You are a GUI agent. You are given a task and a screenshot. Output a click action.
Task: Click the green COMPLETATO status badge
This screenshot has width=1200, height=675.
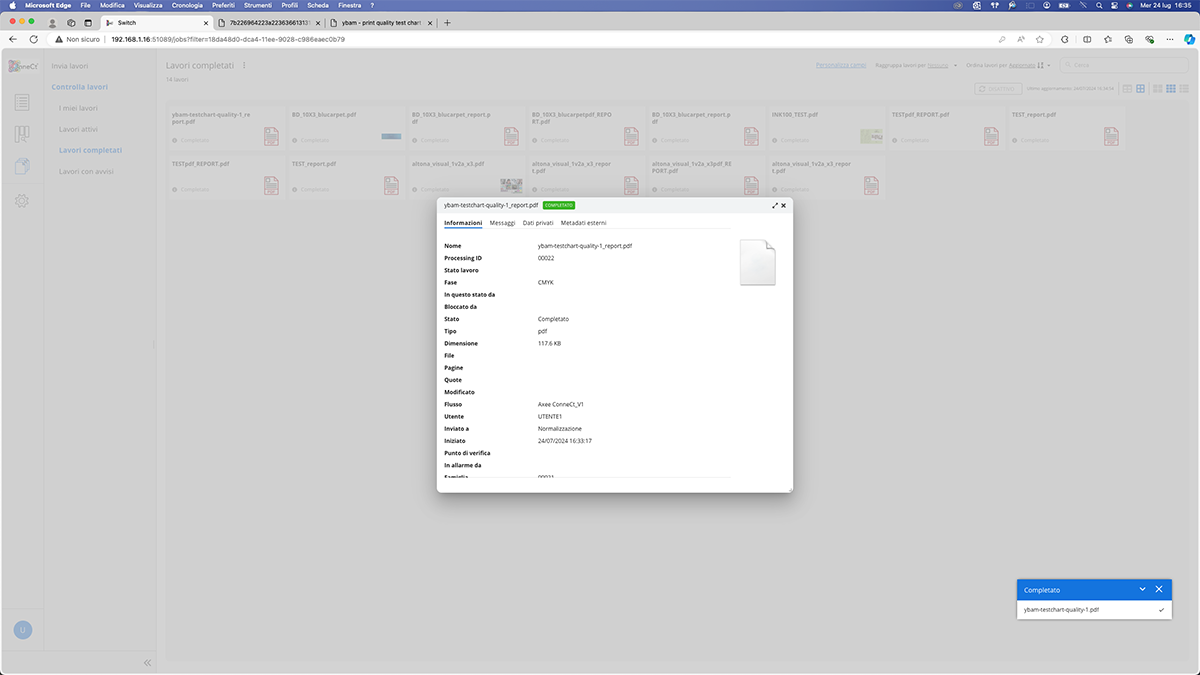click(x=559, y=205)
